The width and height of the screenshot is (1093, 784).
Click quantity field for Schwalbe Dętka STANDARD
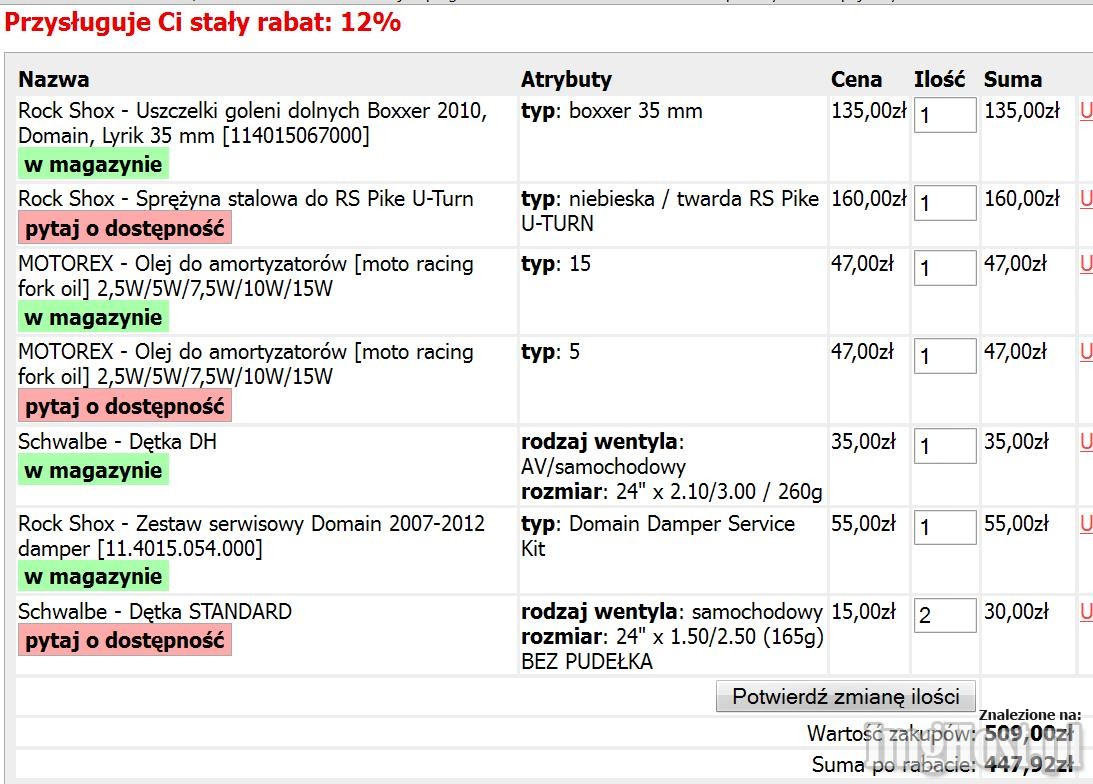[x=945, y=615]
